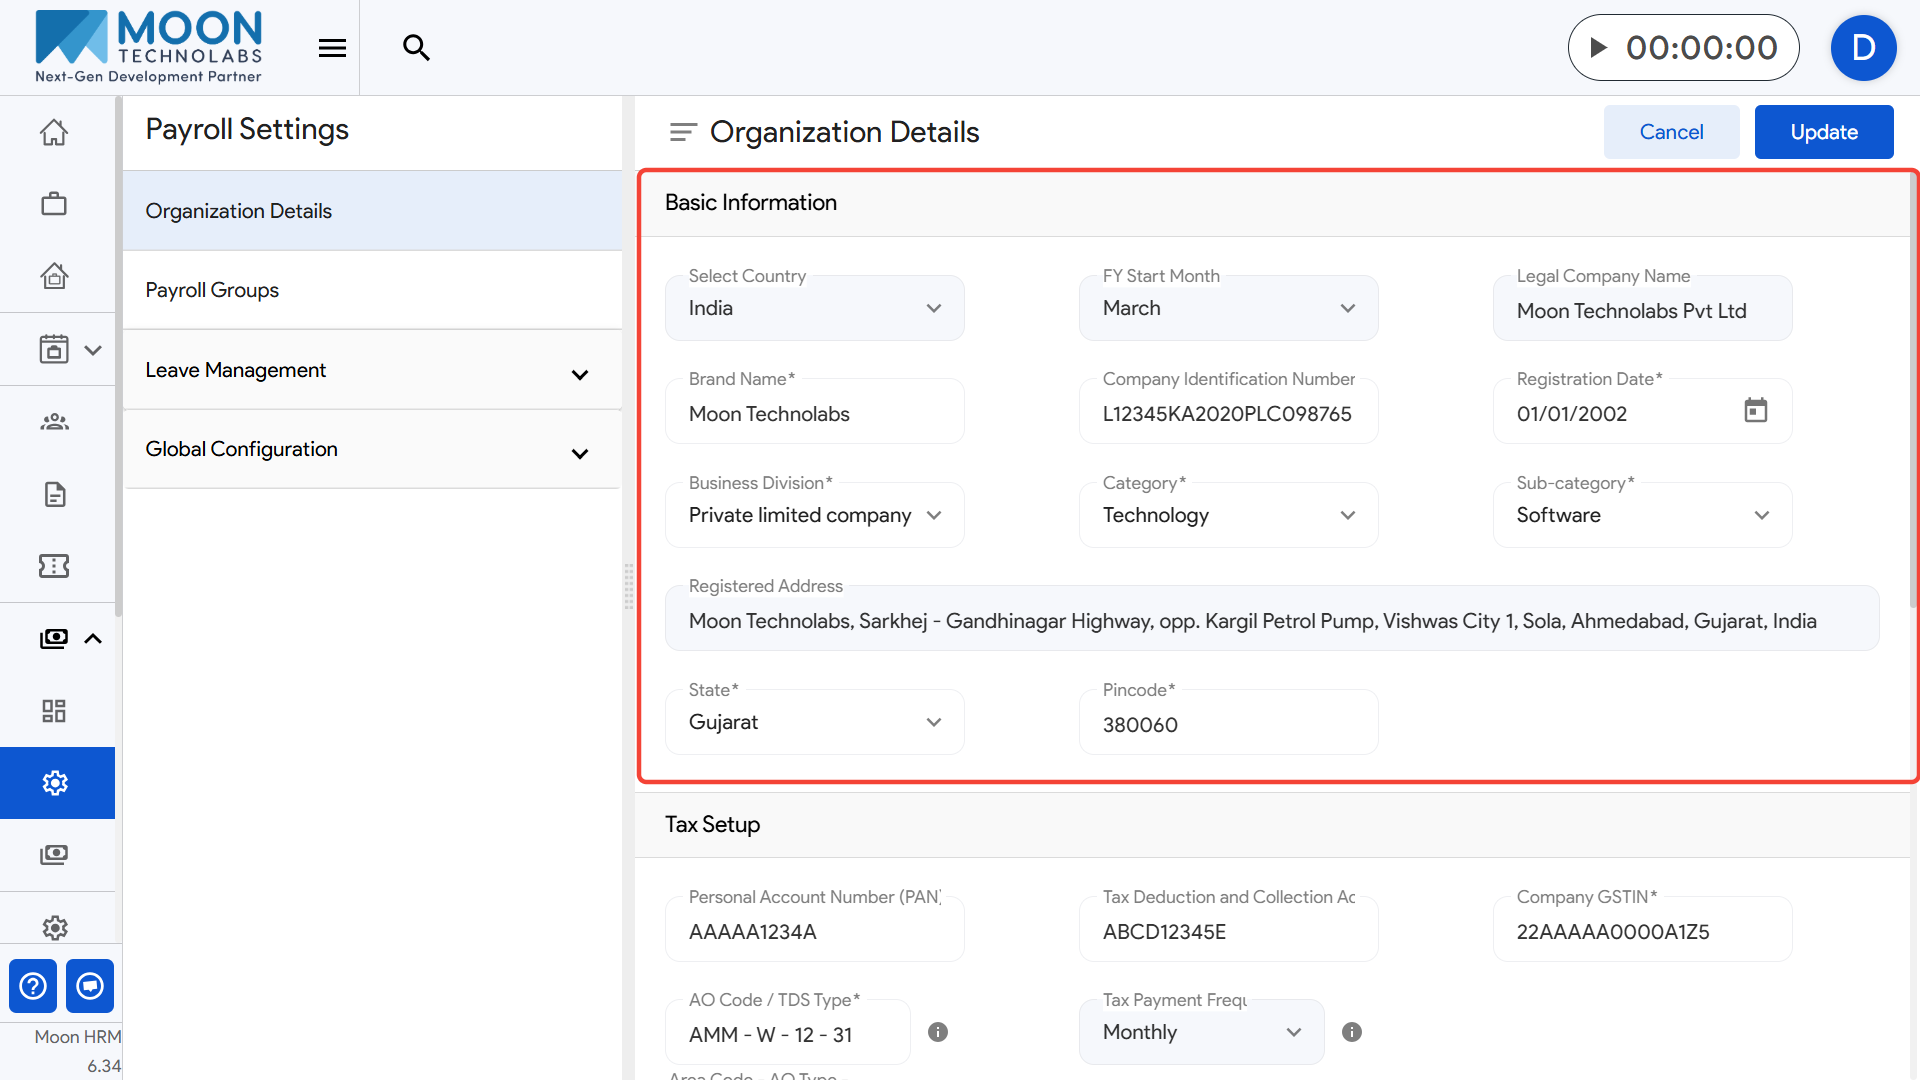Open the user avatar D
1920x1080 pixels.
click(x=1862, y=48)
